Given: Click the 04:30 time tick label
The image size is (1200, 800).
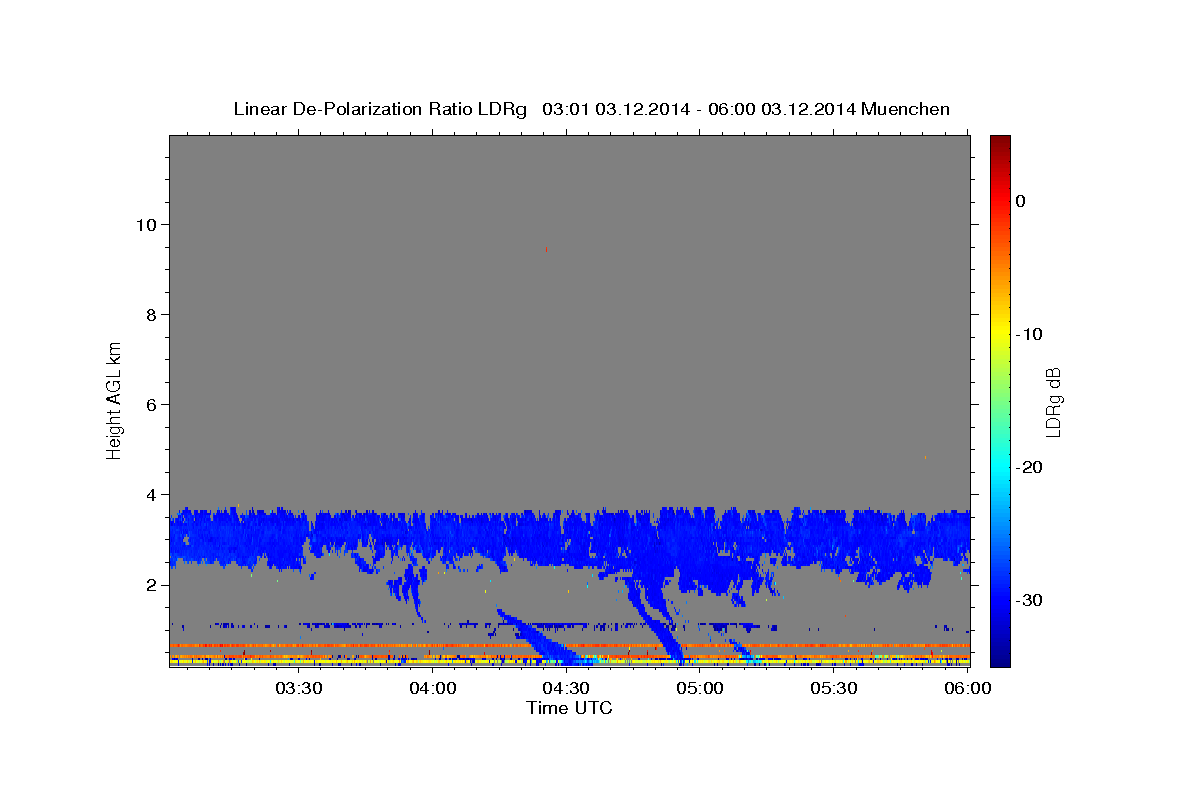Looking at the screenshot, I should click(566, 688).
